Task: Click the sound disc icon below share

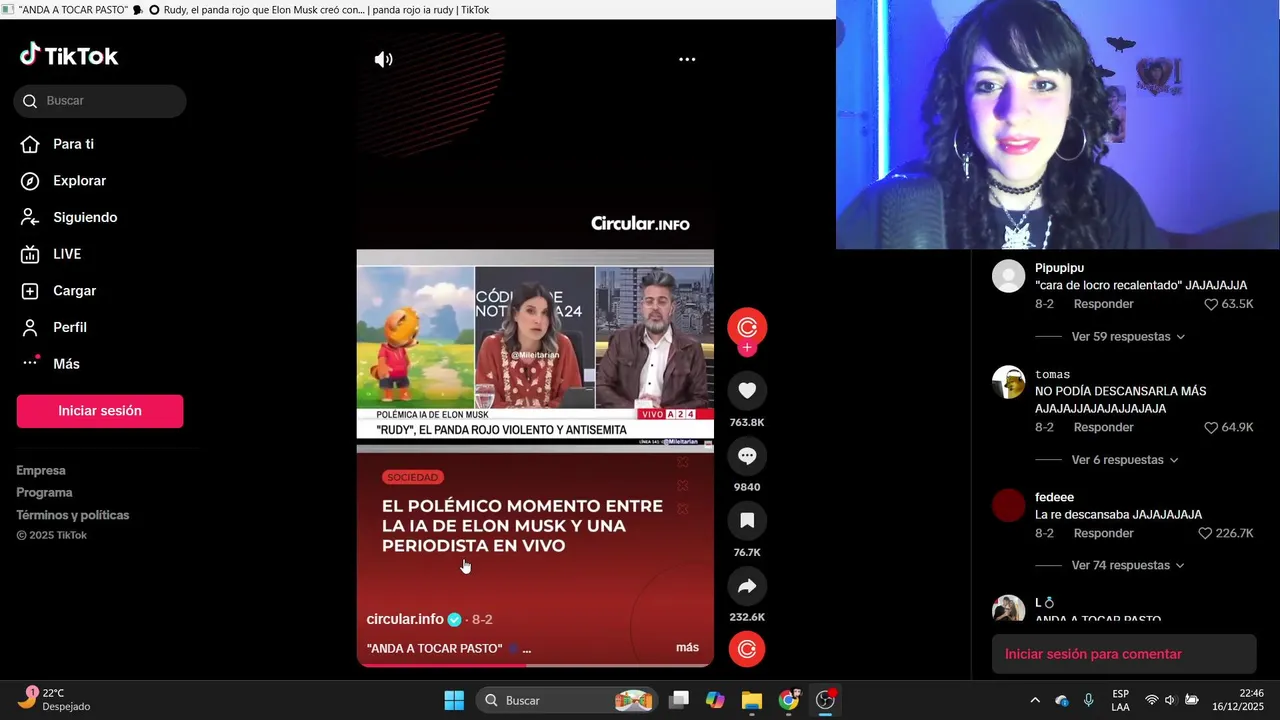Action: 747,649
